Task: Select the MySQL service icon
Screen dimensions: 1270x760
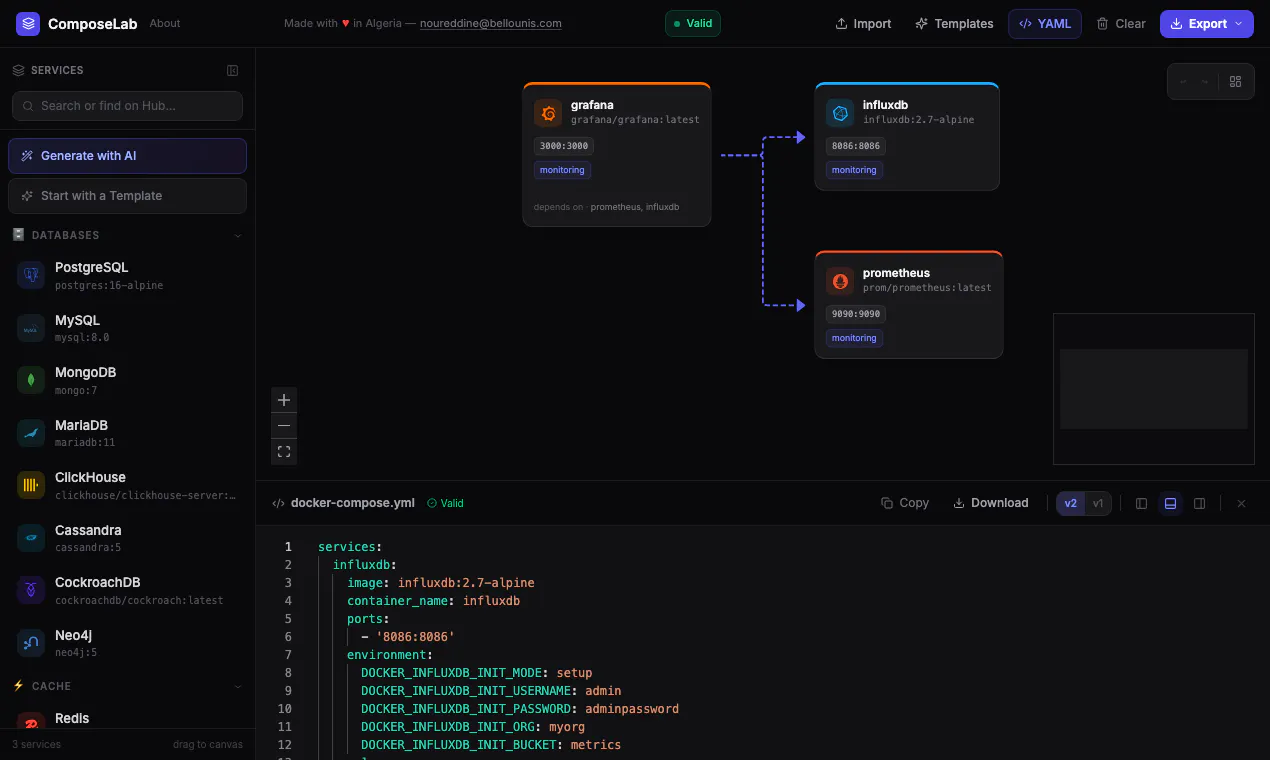Action: pyautogui.click(x=31, y=328)
